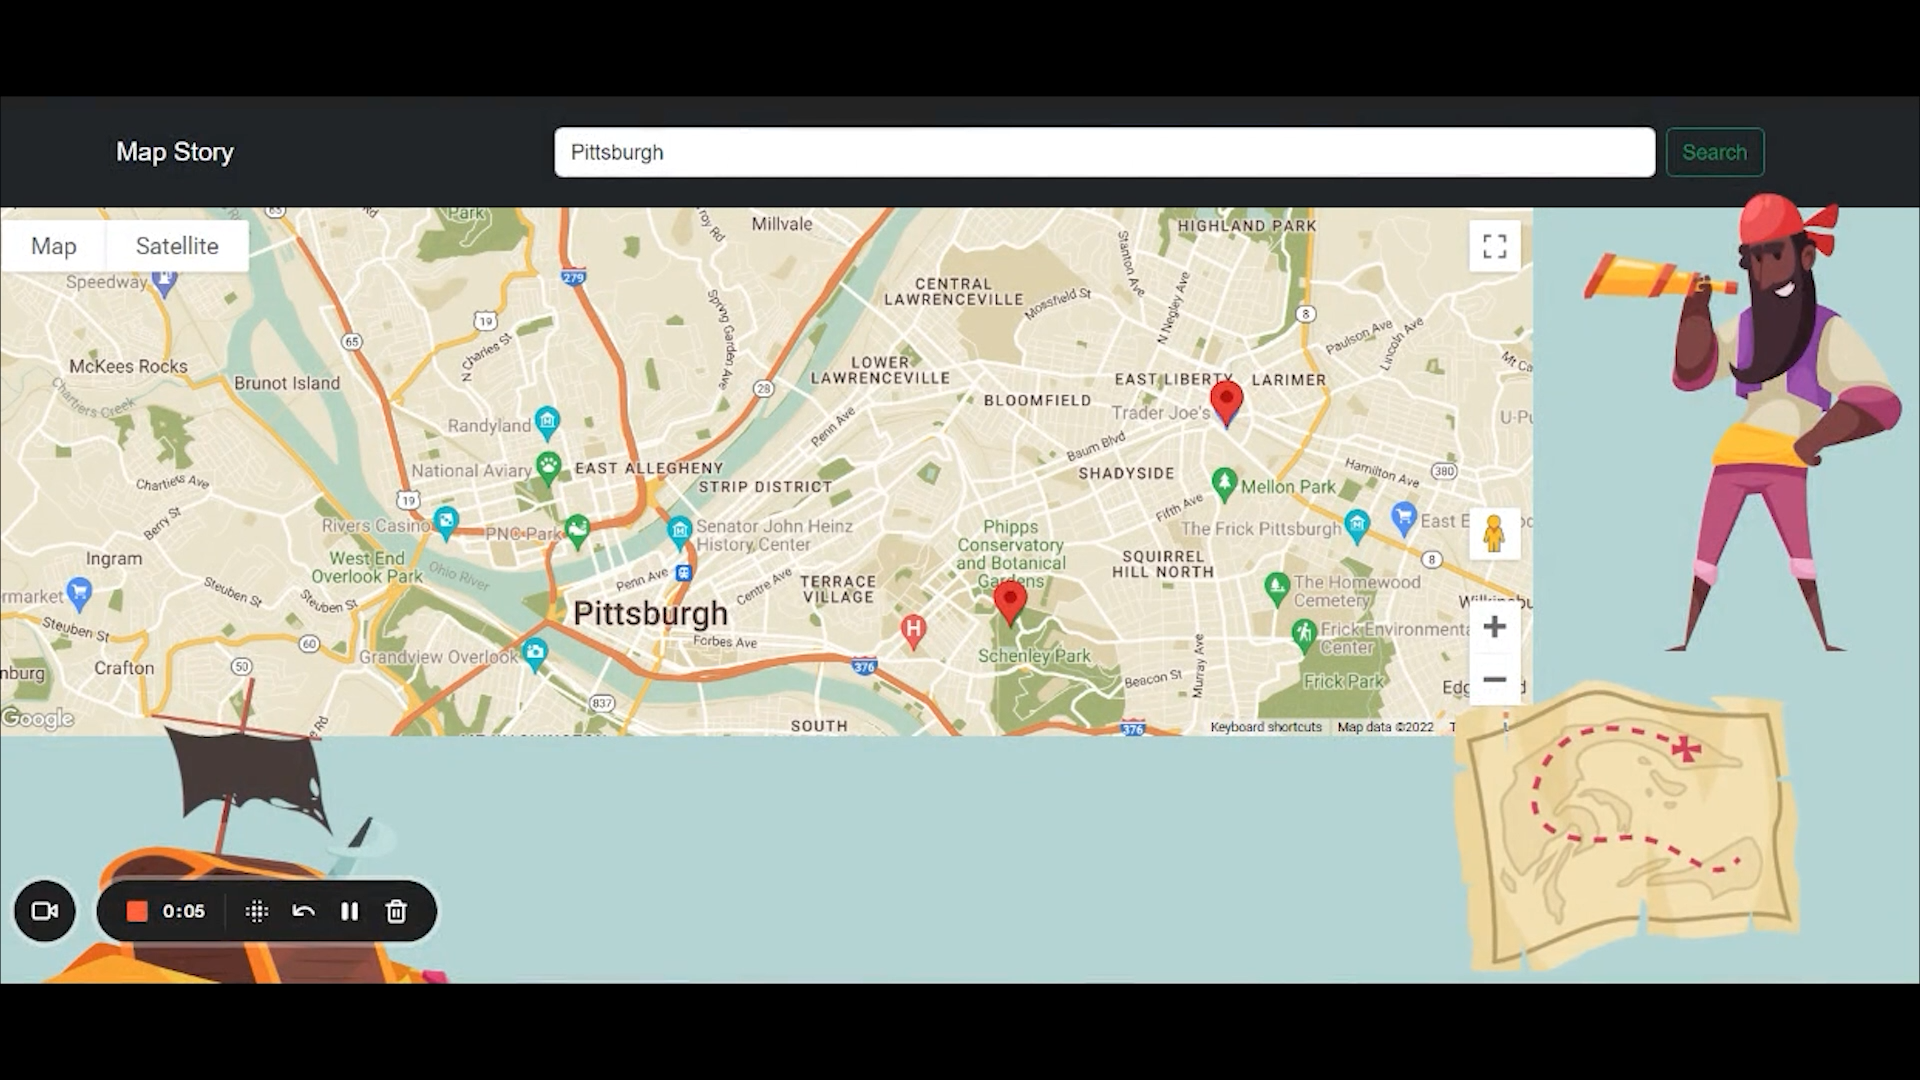Click the red marker near Trader Joe's
Image resolution: width=1920 pixels, height=1080 pixels.
point(1226,400)
